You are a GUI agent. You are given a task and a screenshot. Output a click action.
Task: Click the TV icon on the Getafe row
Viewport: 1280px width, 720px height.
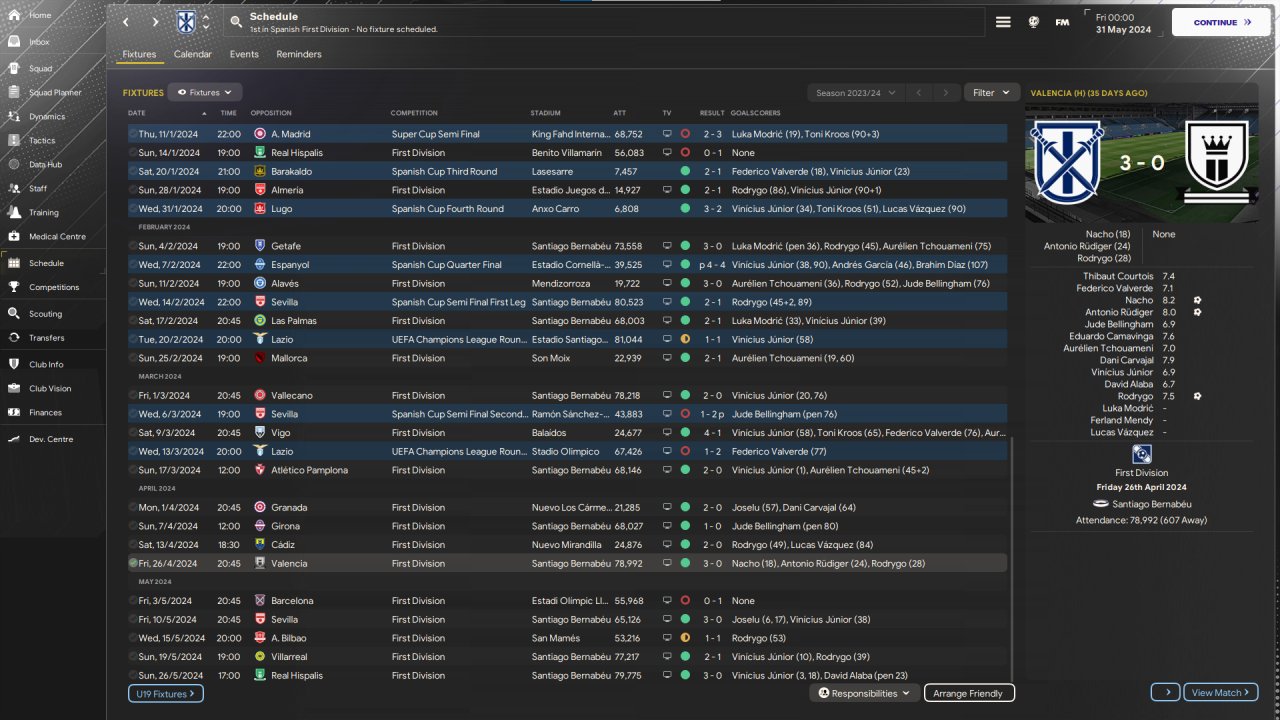tap(667, 246)
